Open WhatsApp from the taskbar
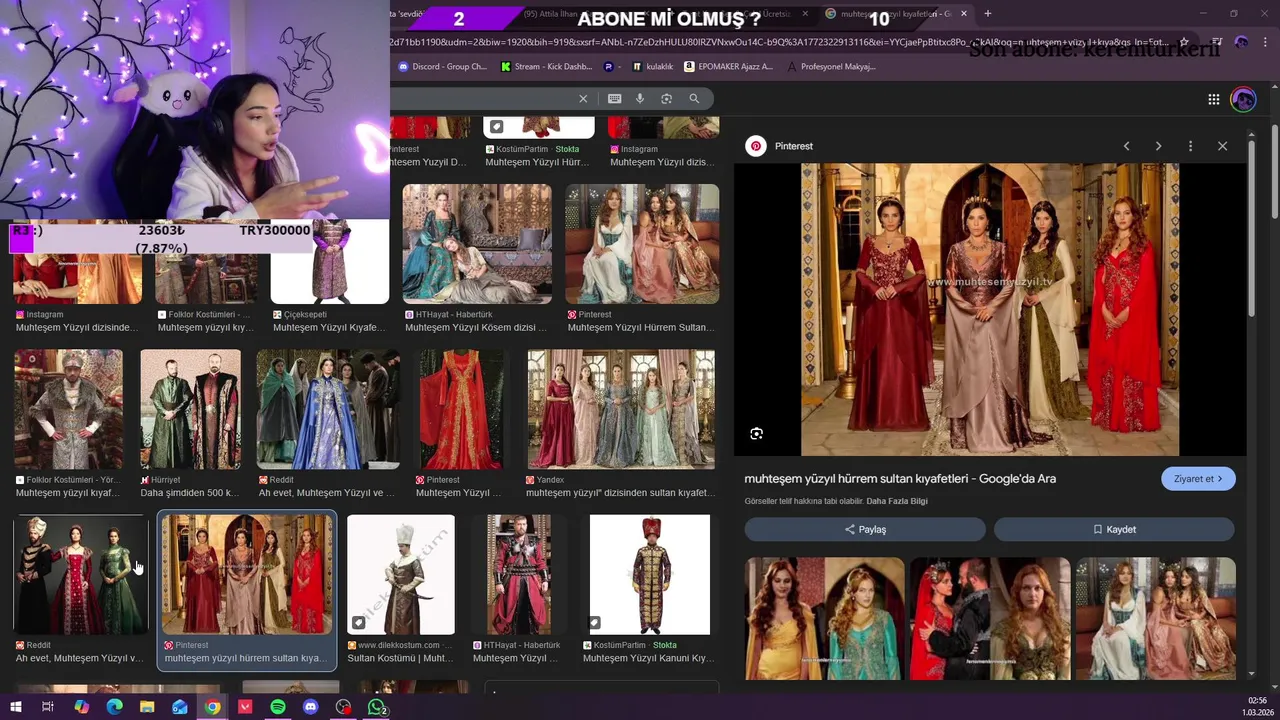Screen dimensions: 1280x720 click(377, 707)
